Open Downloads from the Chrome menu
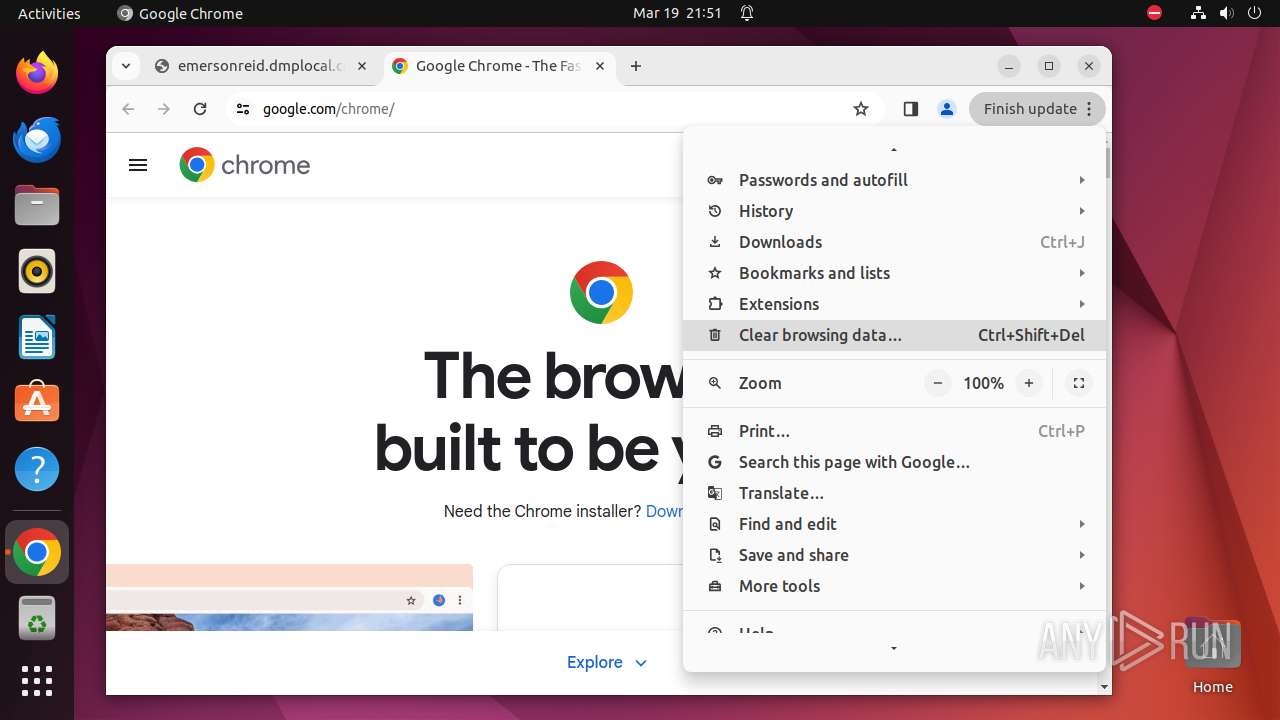 pos(894,242)
